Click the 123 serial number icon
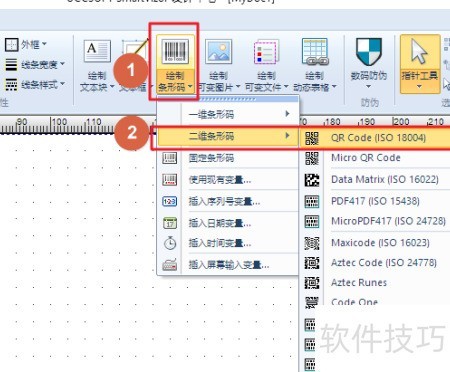The height and width of the screenshot is (372, 450). (x=170, y=202)
